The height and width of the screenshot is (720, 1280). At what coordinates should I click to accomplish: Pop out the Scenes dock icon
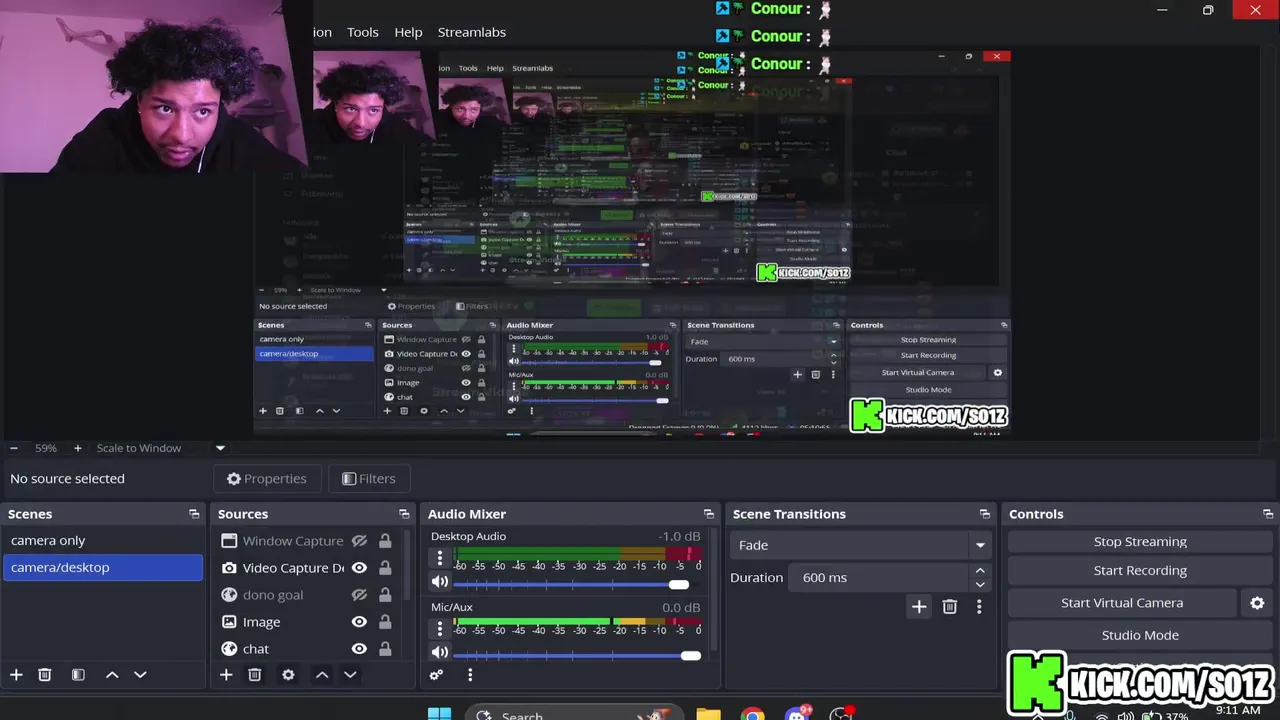[194, 514]
